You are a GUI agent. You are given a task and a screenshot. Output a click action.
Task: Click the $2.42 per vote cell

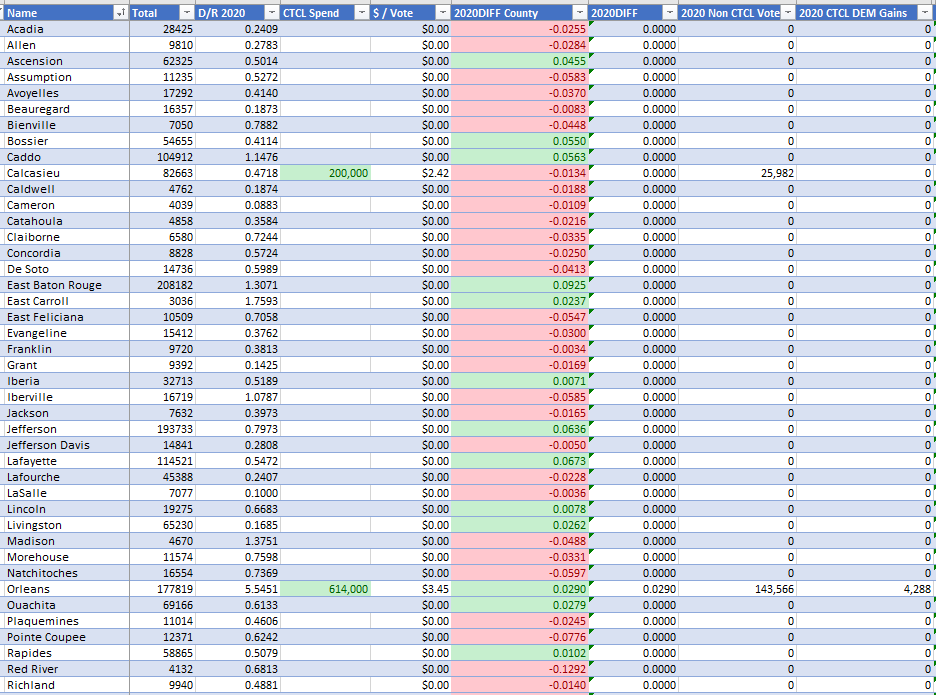(x=411, y=173)
